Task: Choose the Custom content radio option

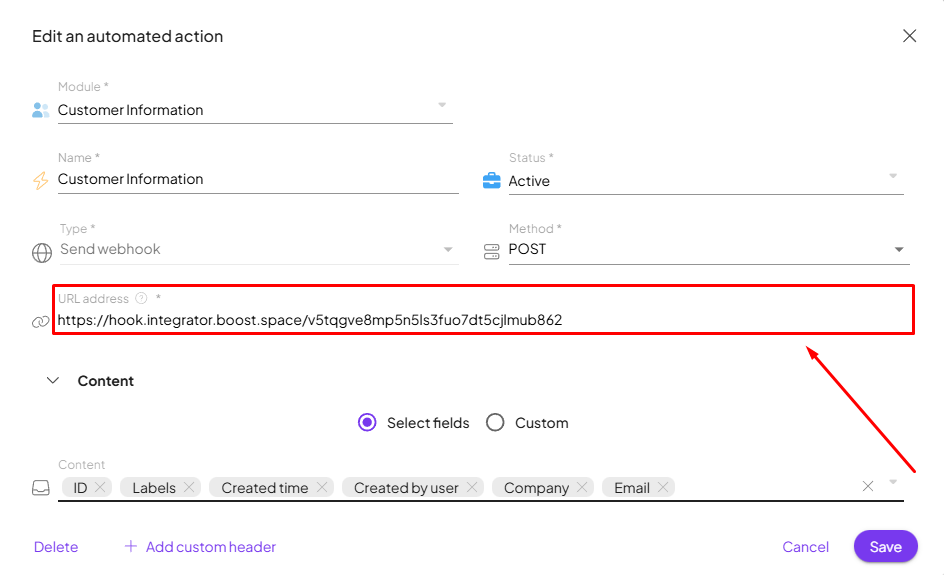Action: (x=495, y=423)
